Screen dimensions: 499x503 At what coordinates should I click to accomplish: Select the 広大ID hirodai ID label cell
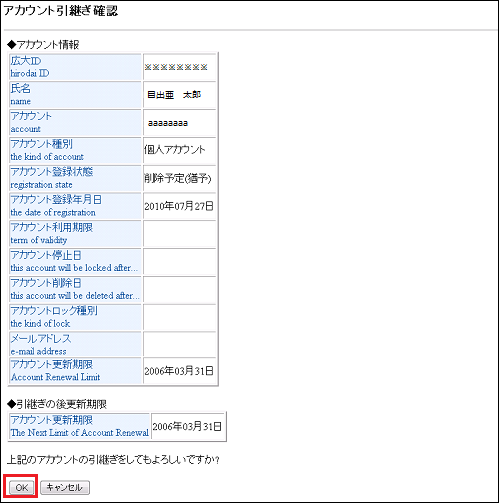click(76, 67)
